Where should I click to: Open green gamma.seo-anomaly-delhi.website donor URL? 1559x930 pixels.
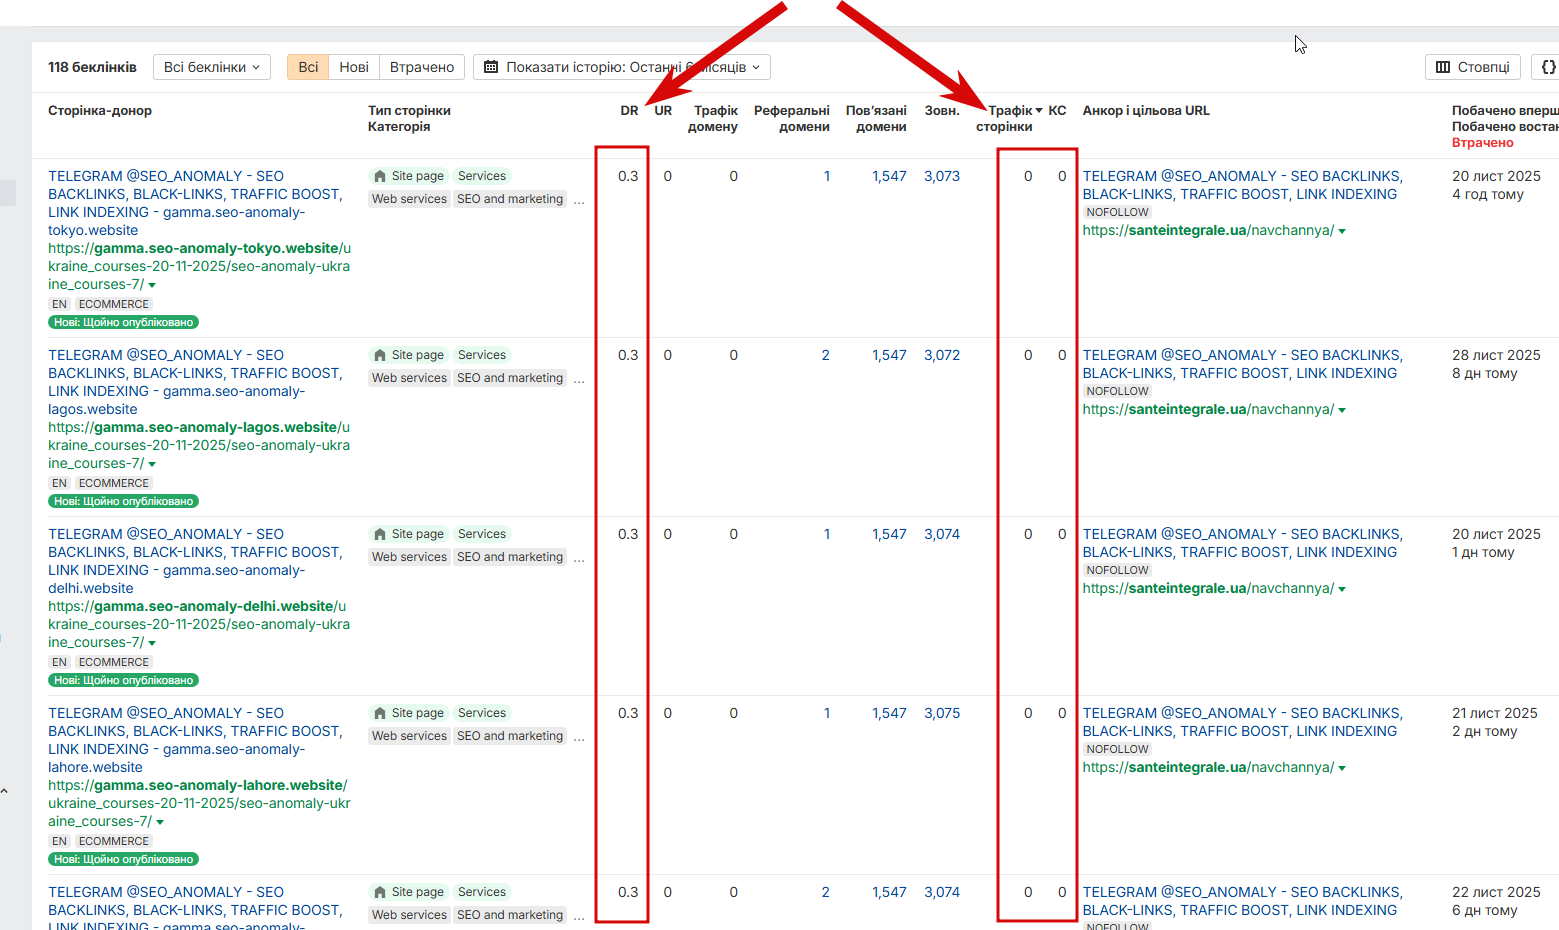(199, 625)
